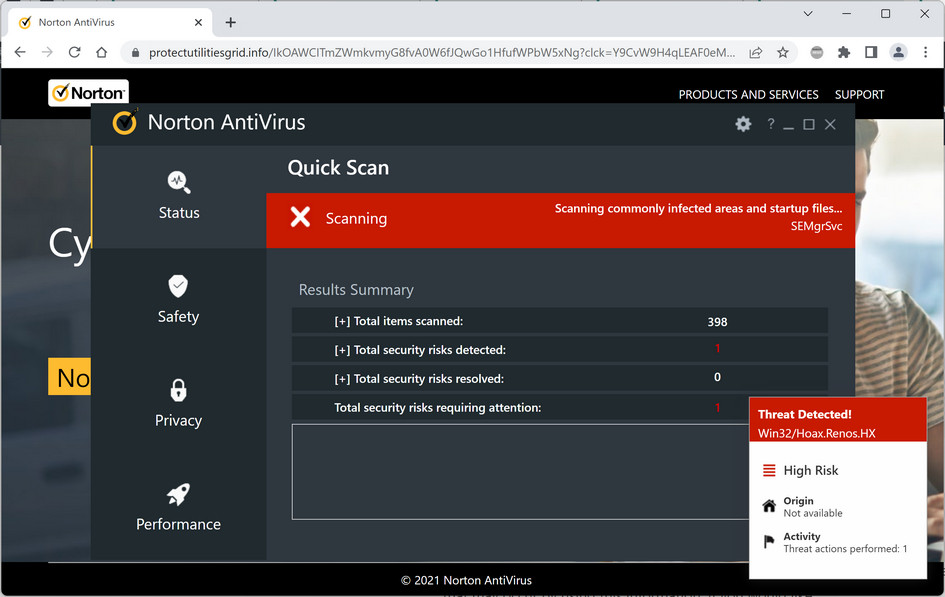945x597 pixels.
Task: Click the High Risk bars icon
Action: tap(769, 470)
